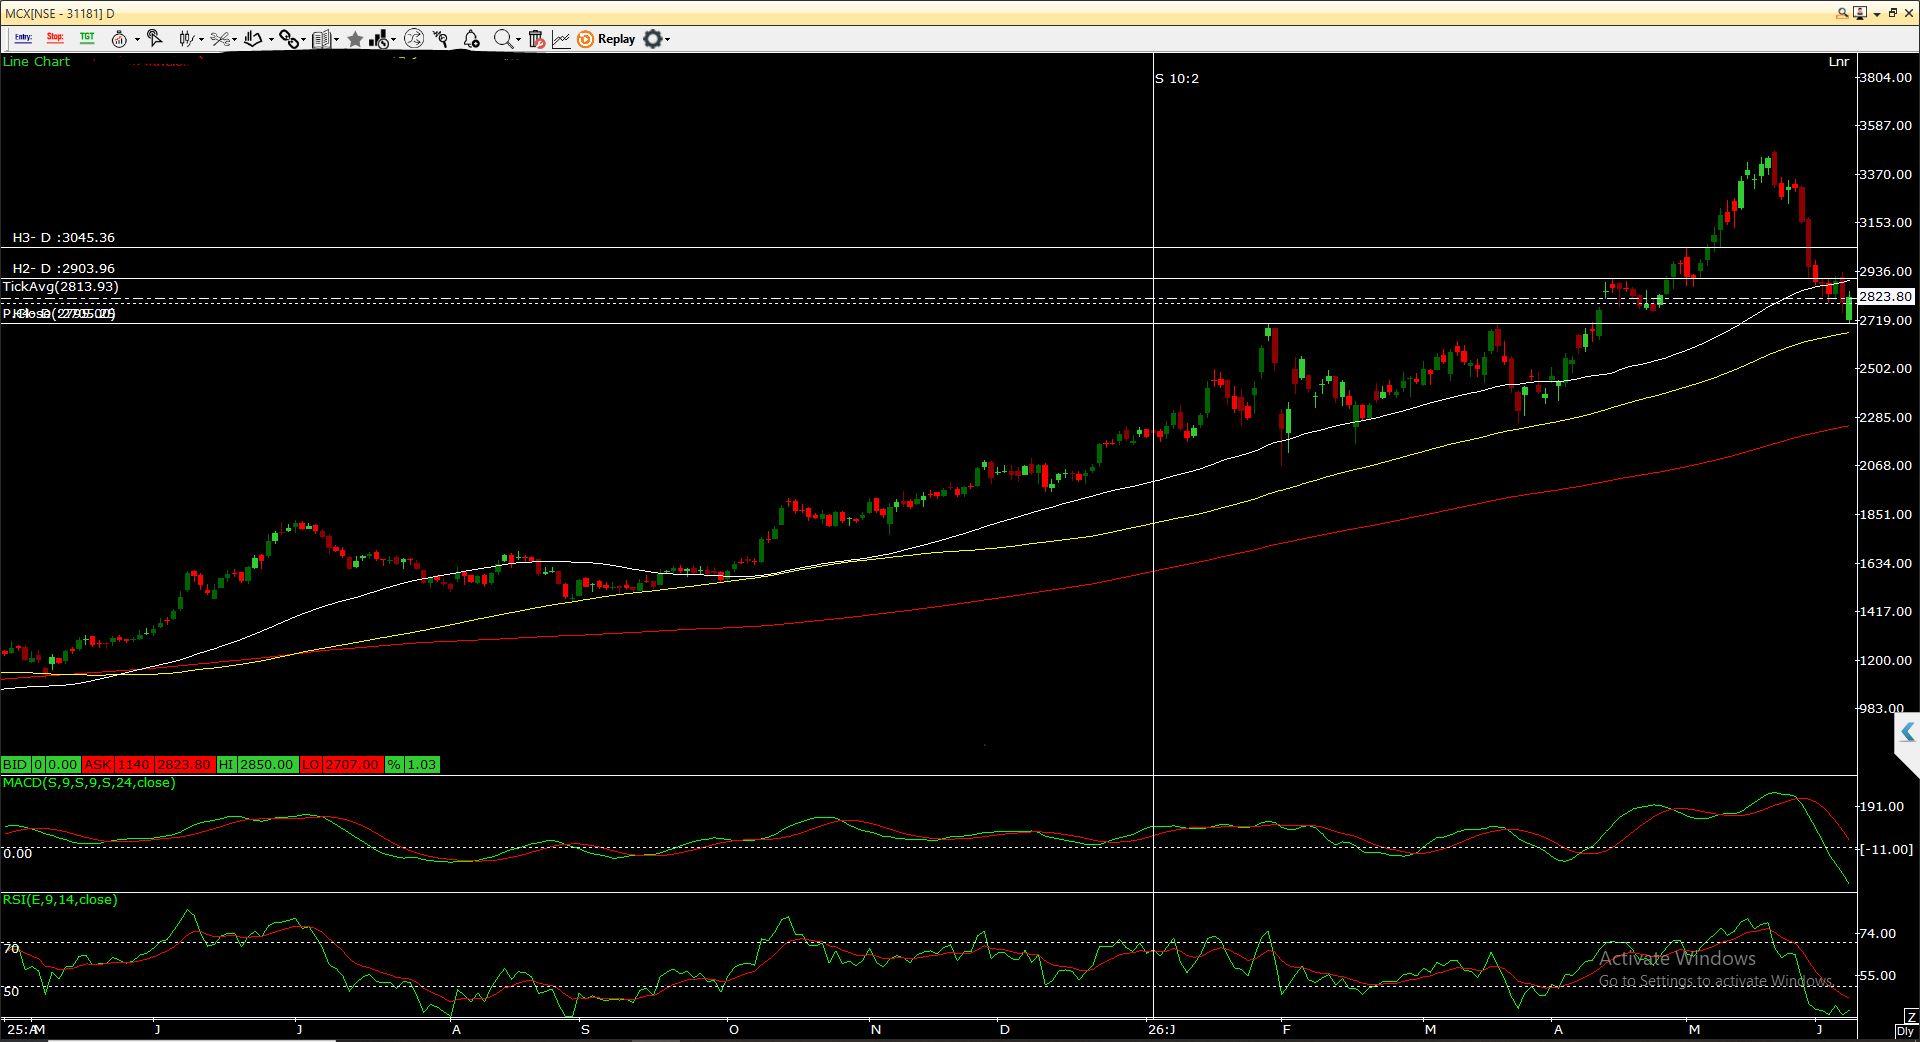Toggle the Z zoom button at corner
Viewport: 1920px width, 1042px height.
[1911, 1016]
